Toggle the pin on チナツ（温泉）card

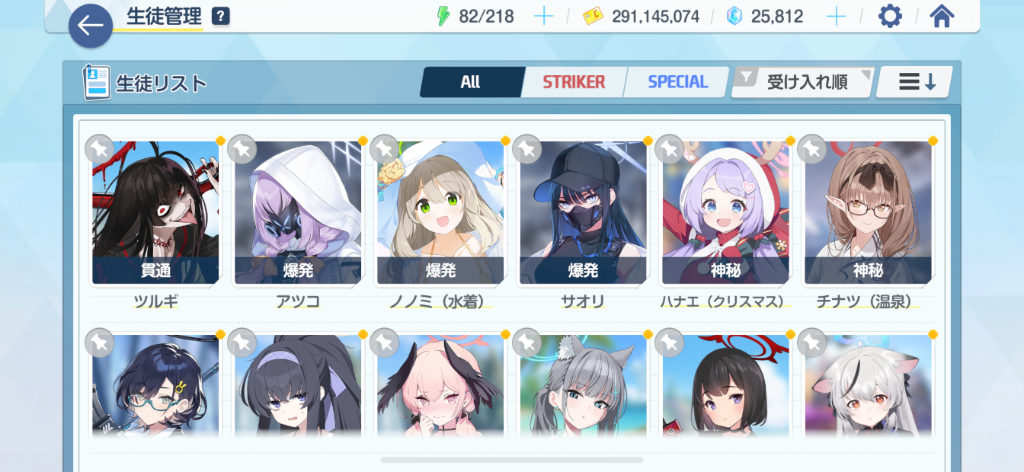[x=812, y=149]
